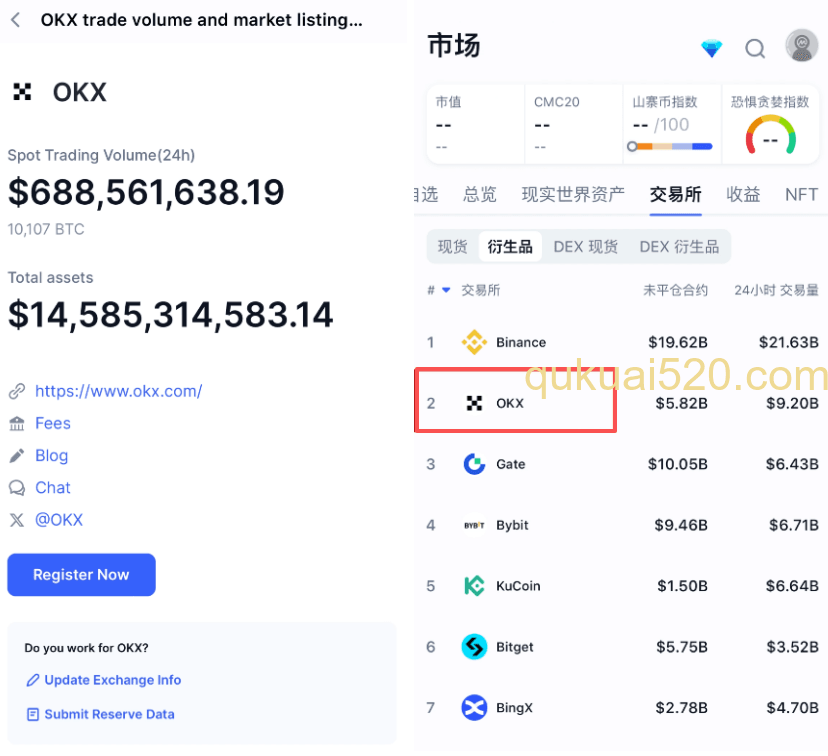Click the document icon beside Submit Reserve Data

[33, 714]
